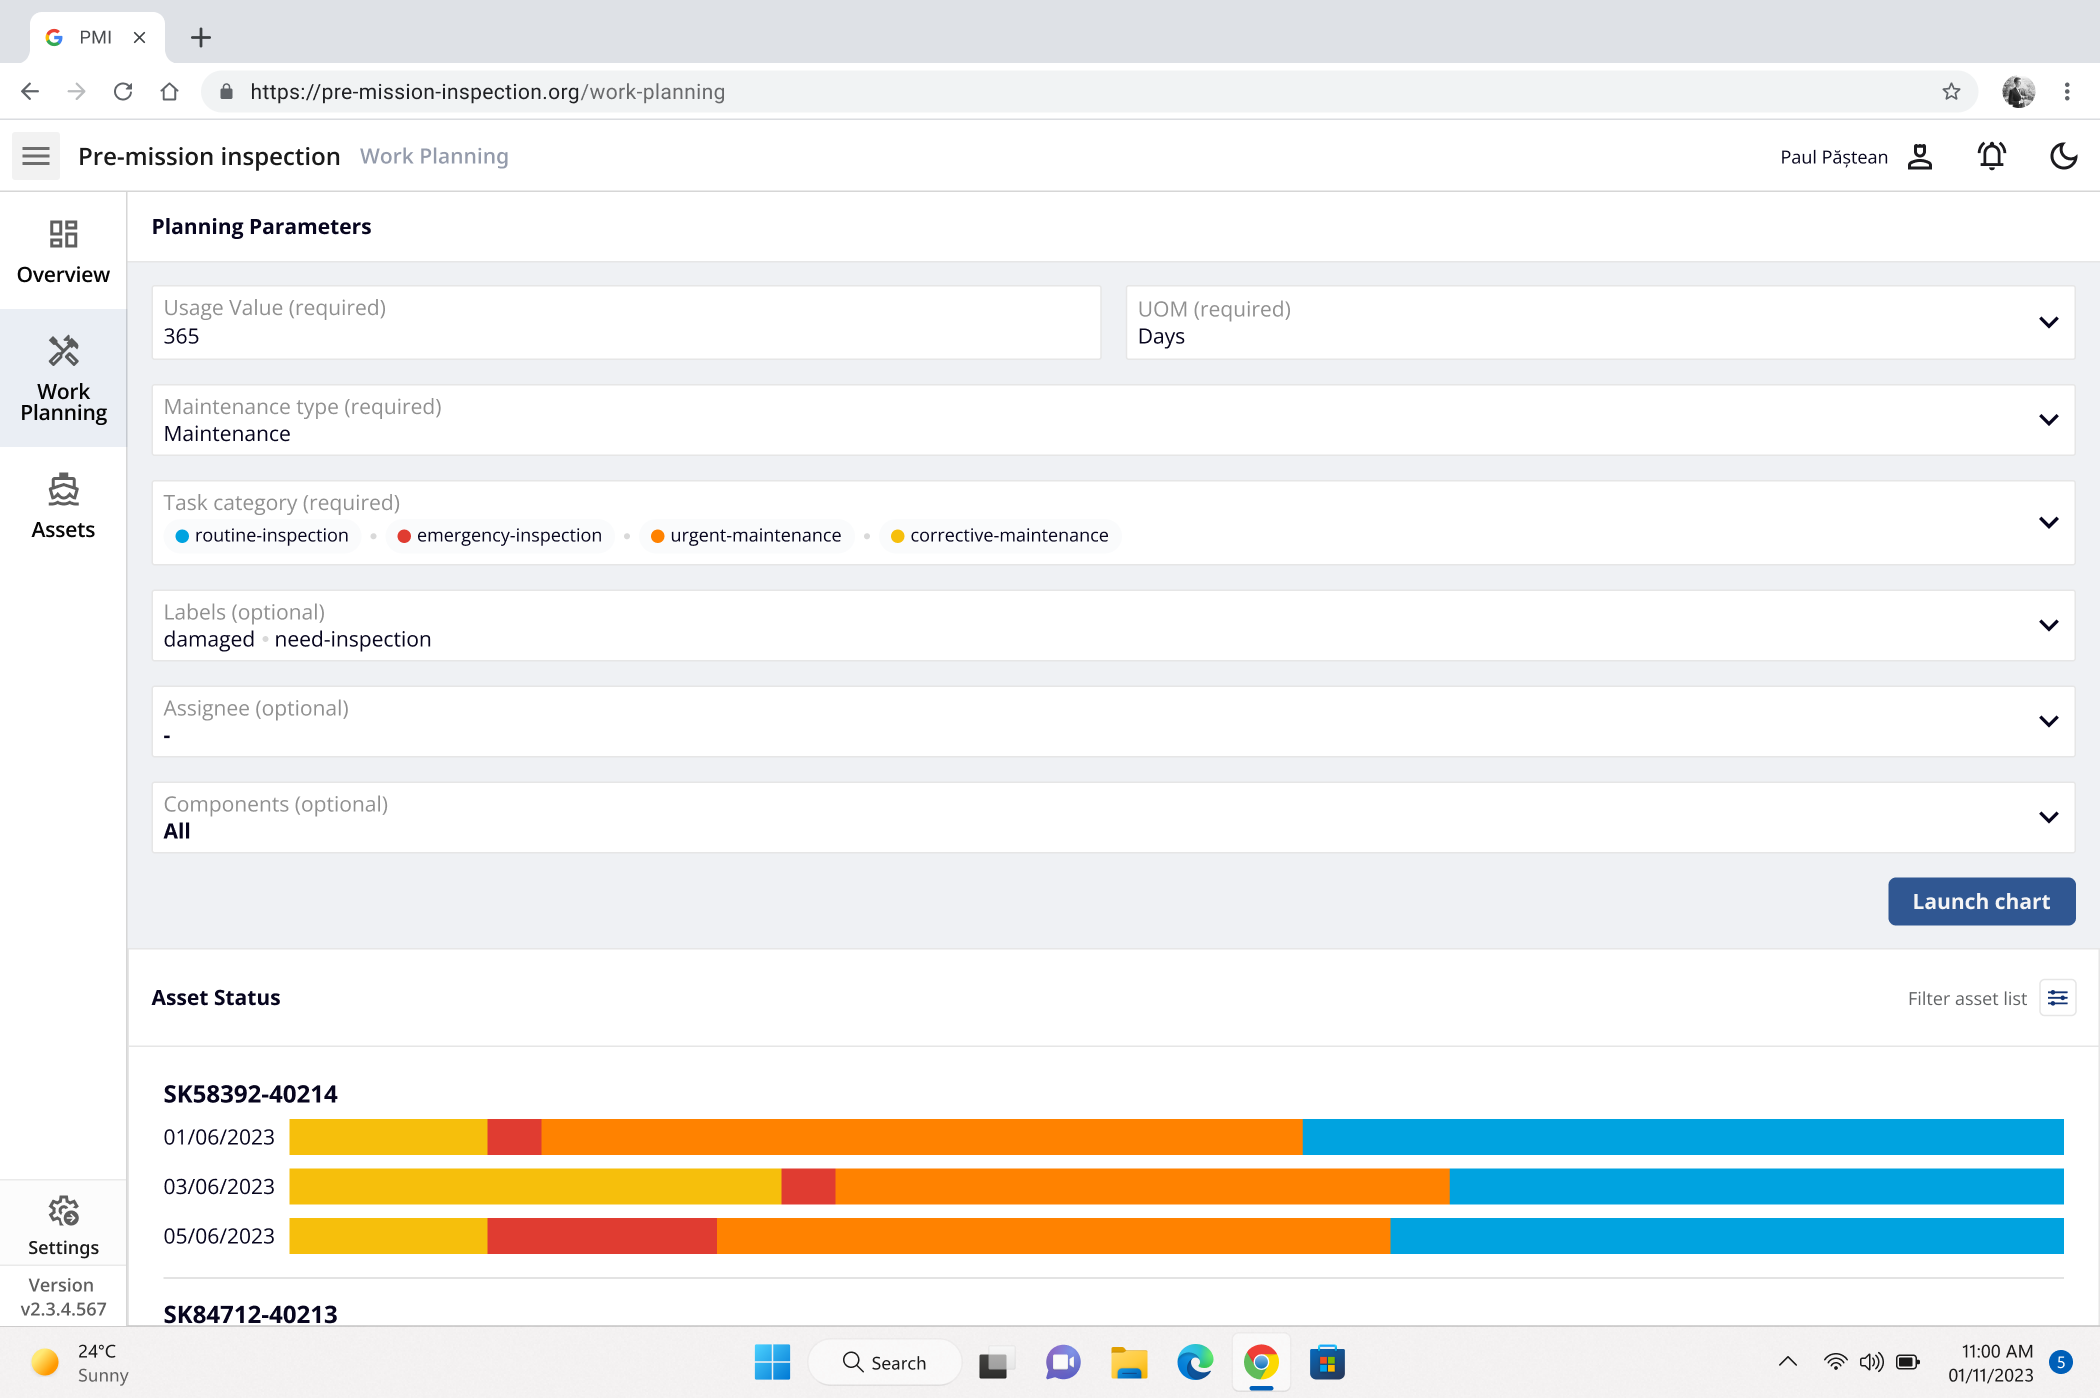Toggle dark mode moon icon
The image size is (2100, 1398).
(x=2063, y=156)
